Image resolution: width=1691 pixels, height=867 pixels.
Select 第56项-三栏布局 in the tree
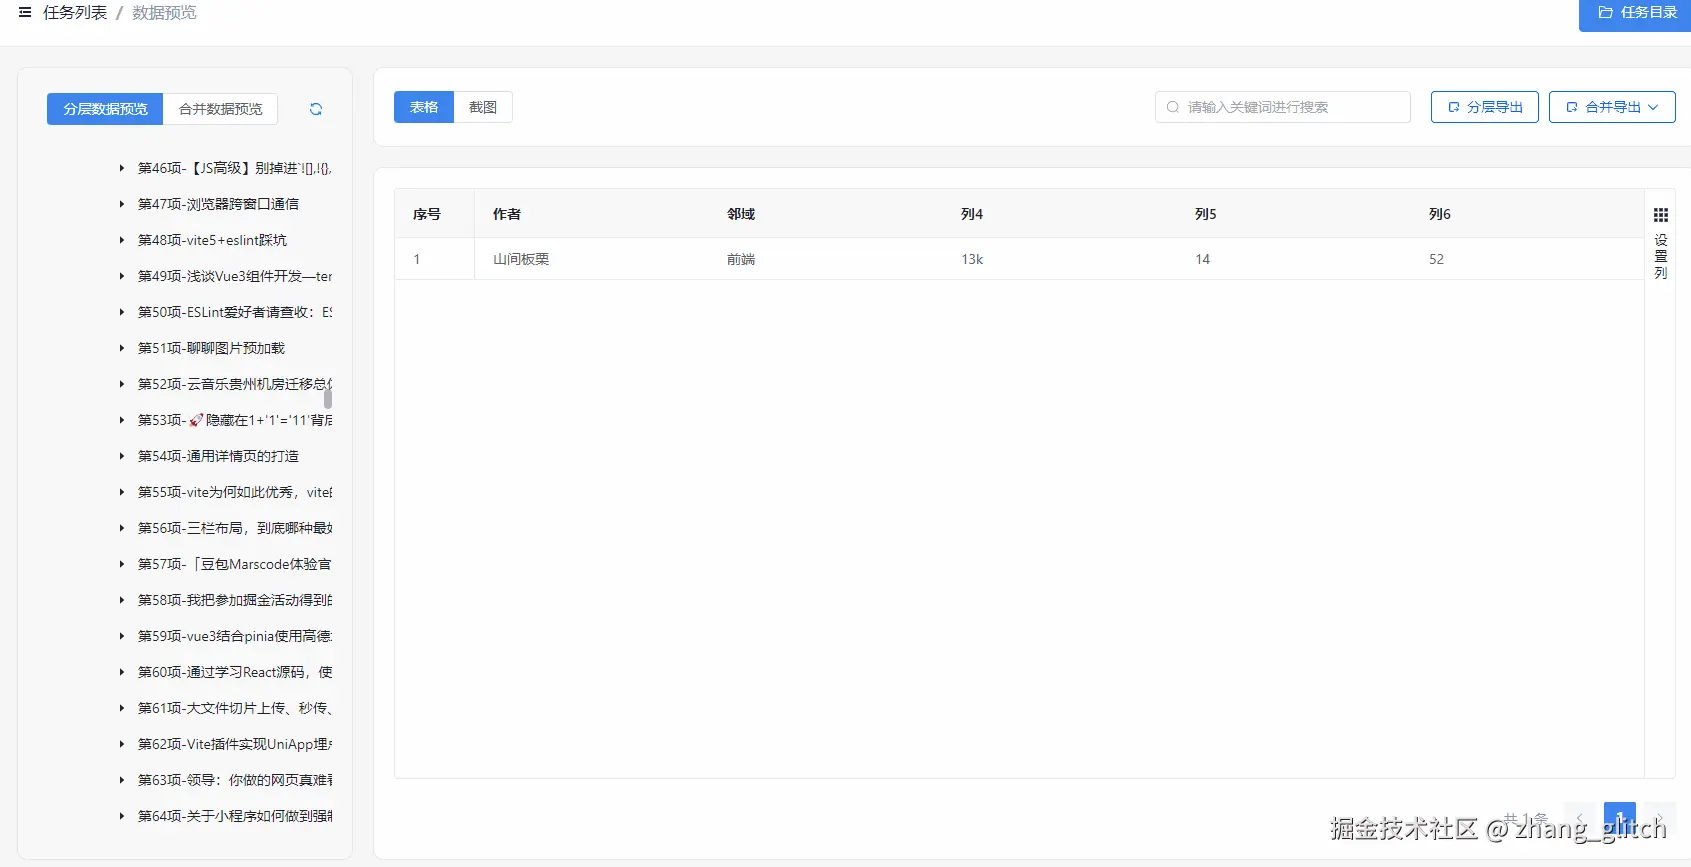pos(235,528)
